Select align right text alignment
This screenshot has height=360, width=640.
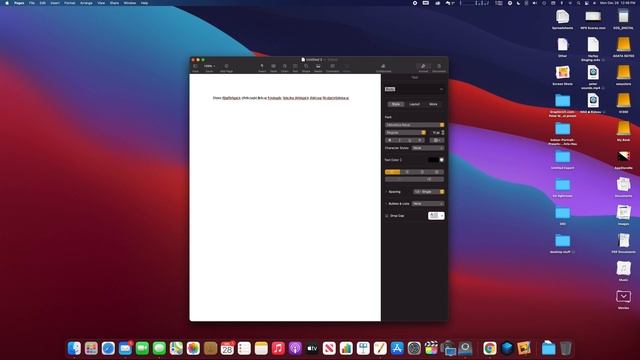(x=422, y=172)
